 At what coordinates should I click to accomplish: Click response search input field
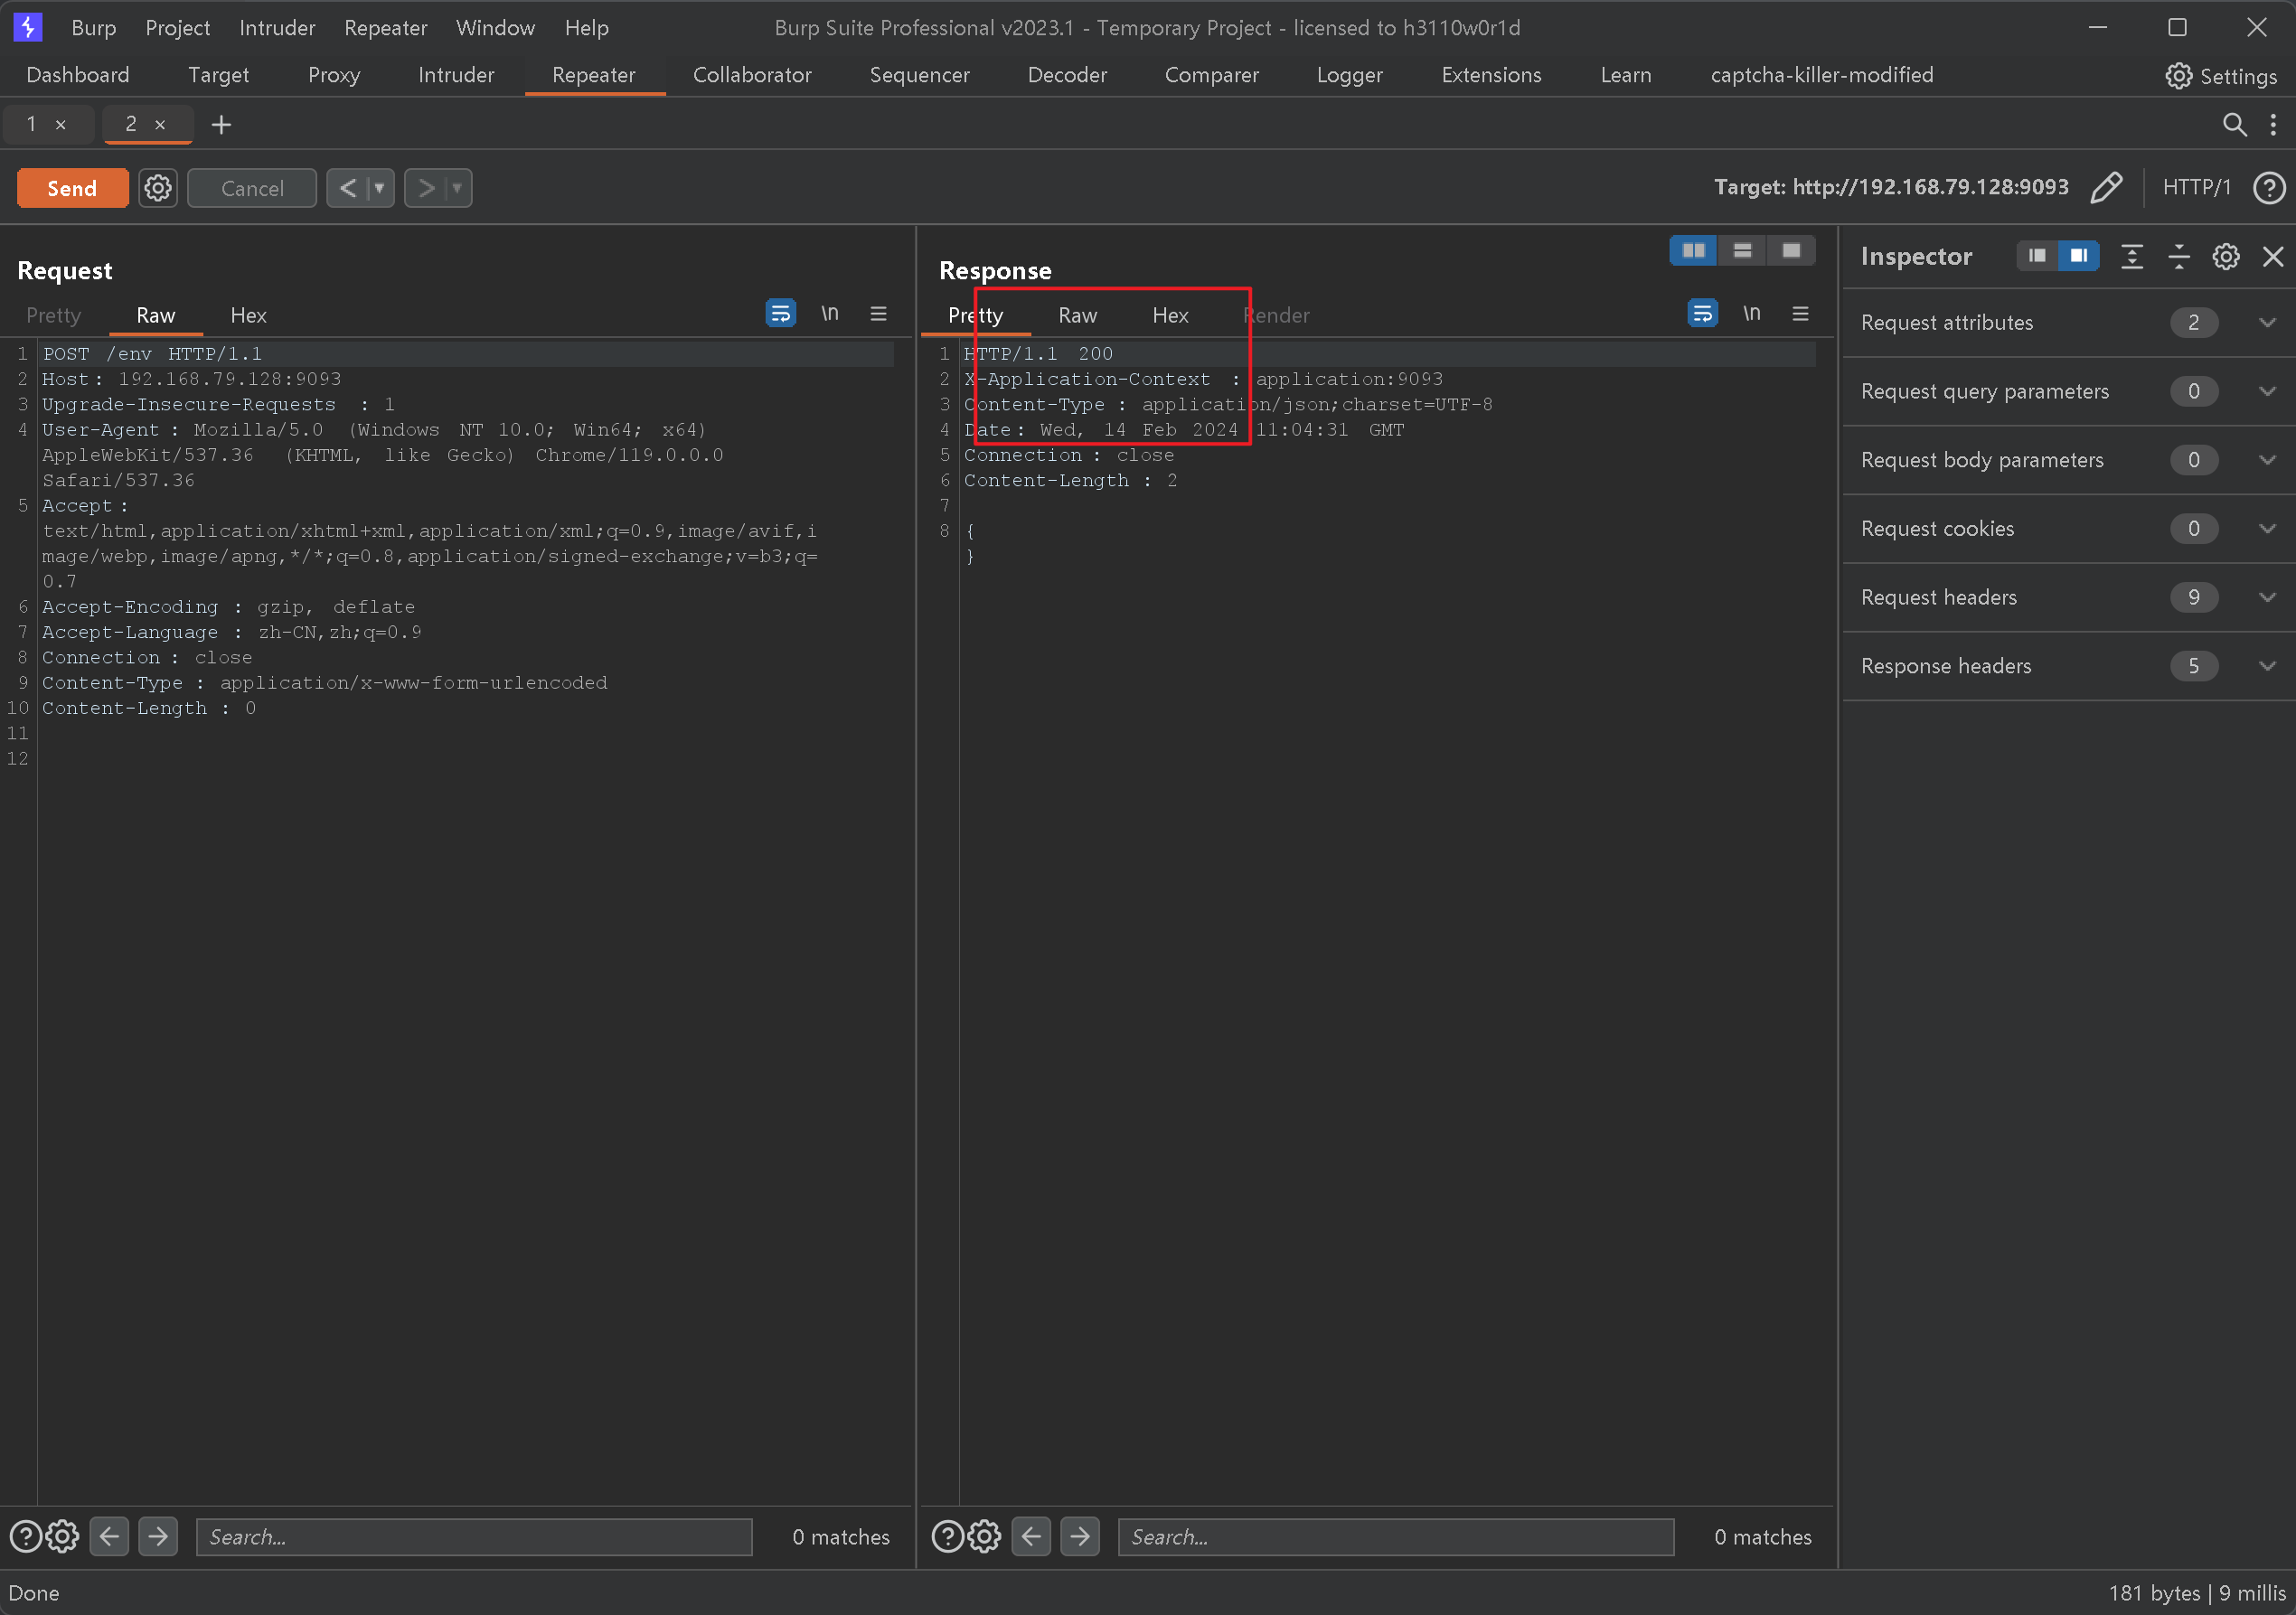click(x=1396, y=1536)
